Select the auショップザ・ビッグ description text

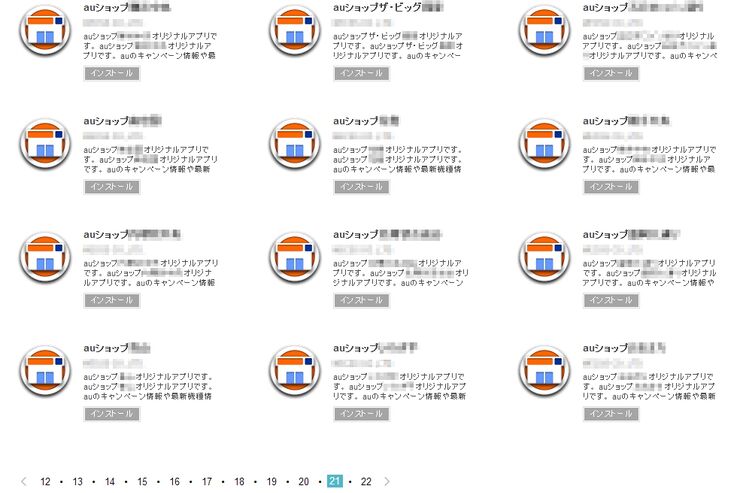pos(397,46)
